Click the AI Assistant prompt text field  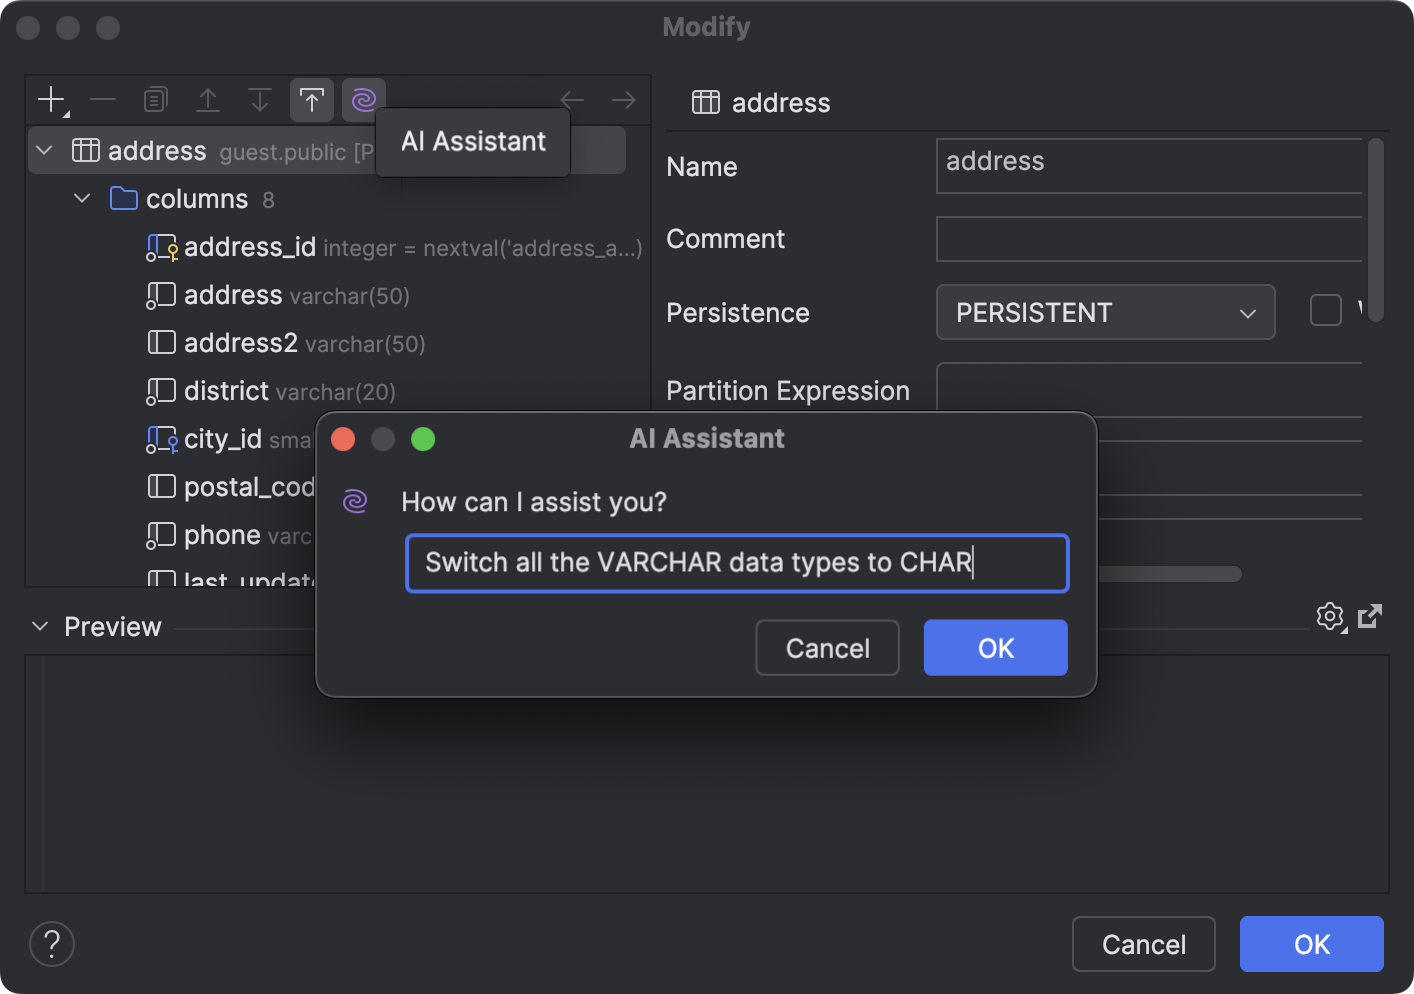(x=736, y=563)
